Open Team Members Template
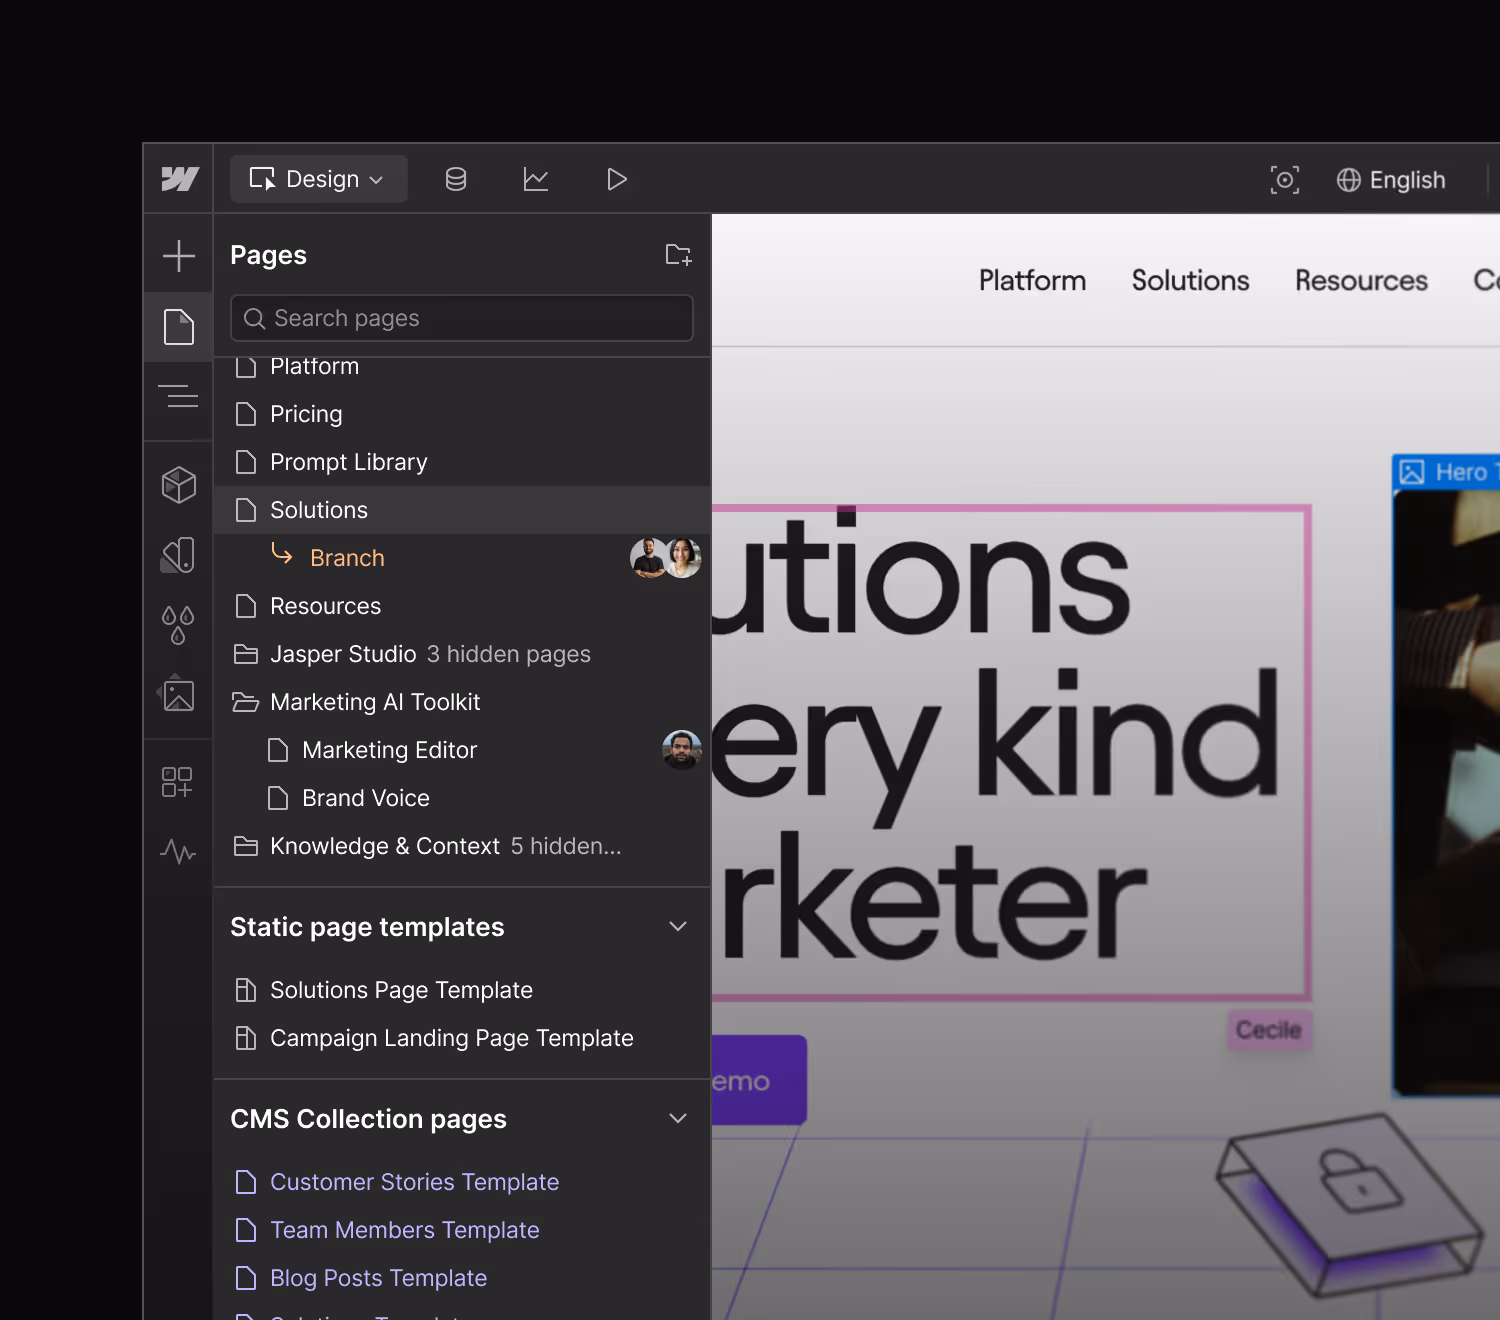 tap(462, 1230)
